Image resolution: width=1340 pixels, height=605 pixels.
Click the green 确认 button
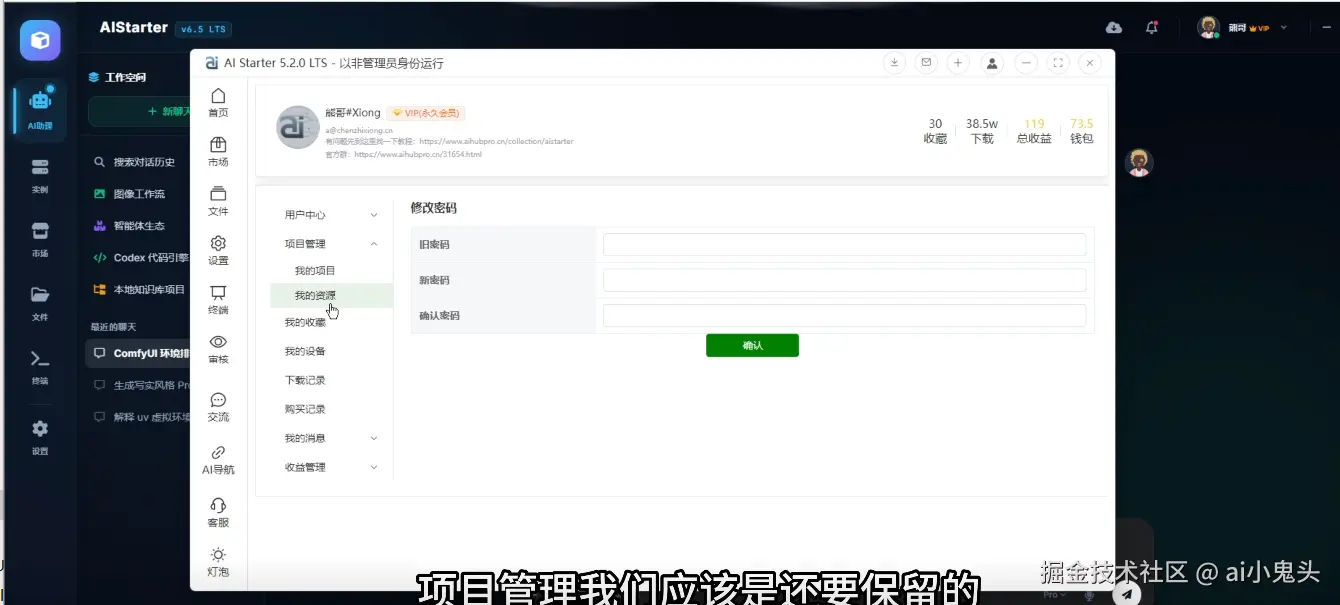point(752,345)
